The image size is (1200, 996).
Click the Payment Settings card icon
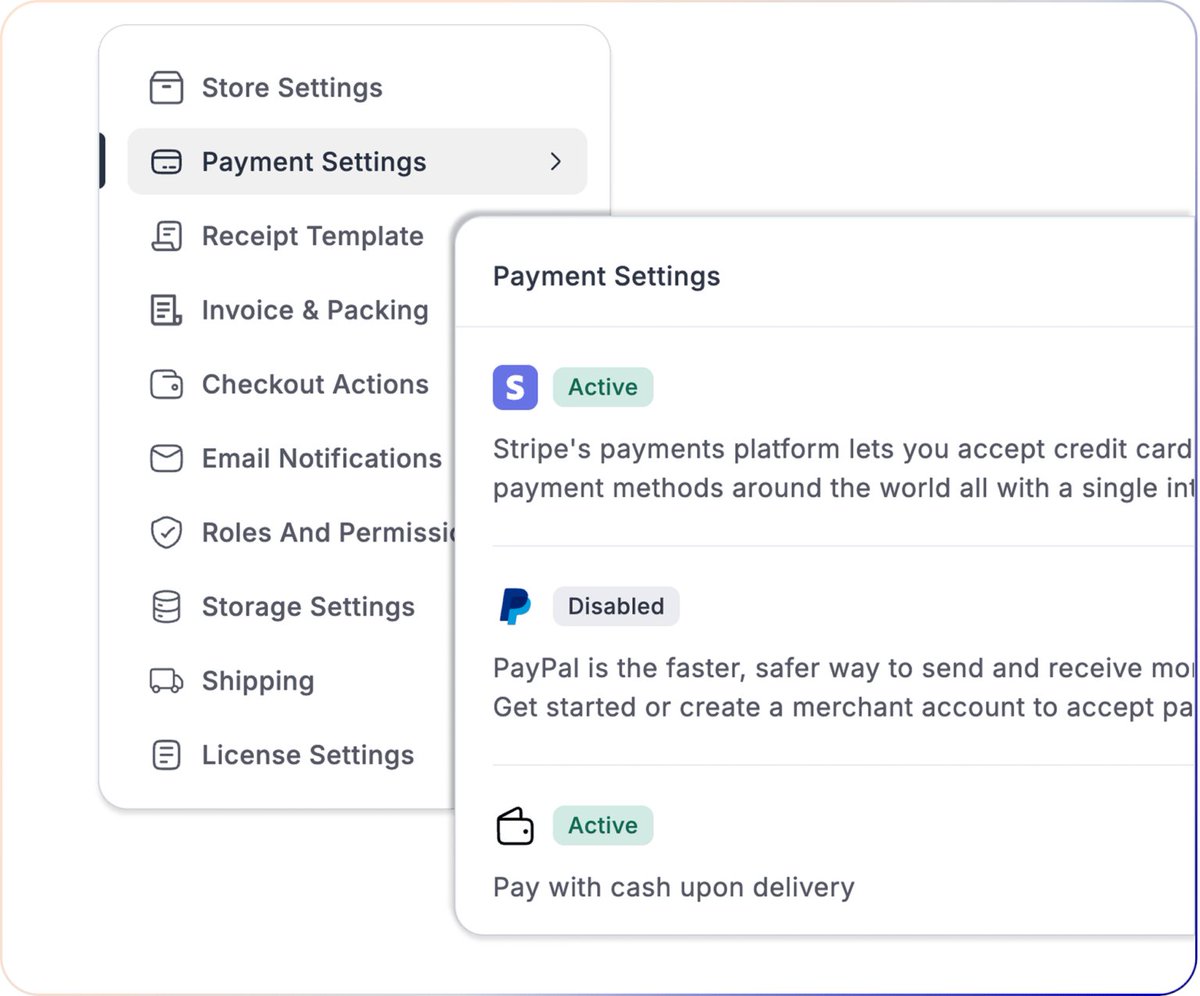click(166, 162)
